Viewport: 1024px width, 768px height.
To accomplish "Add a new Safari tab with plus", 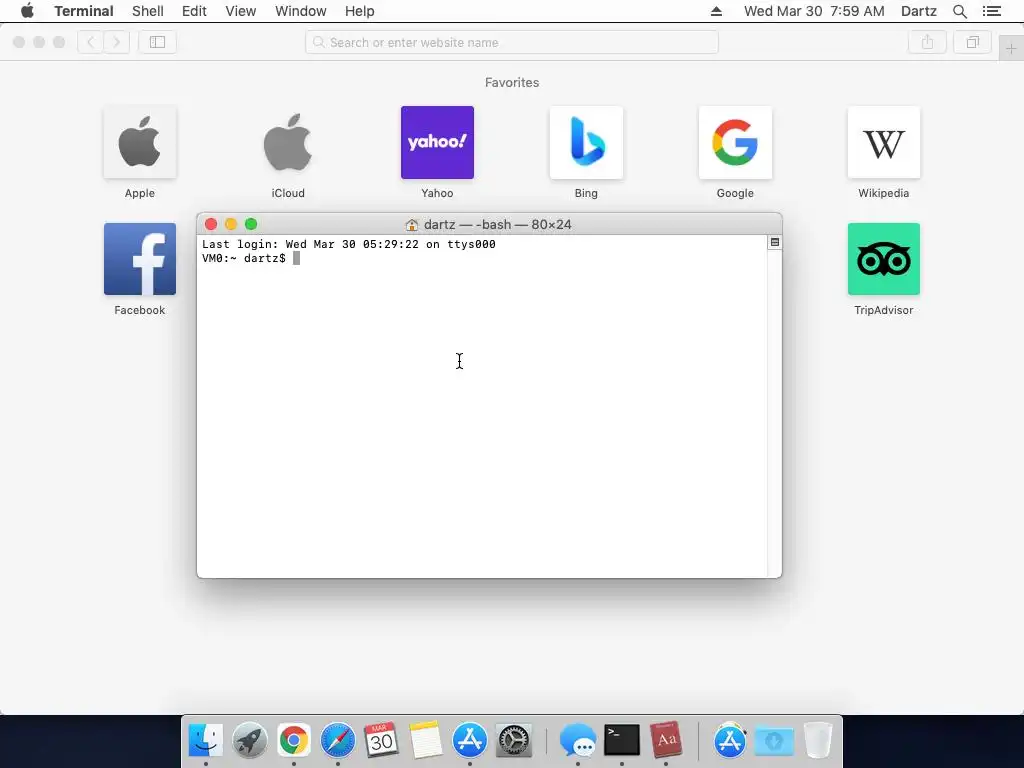I will click(1011, 49).
